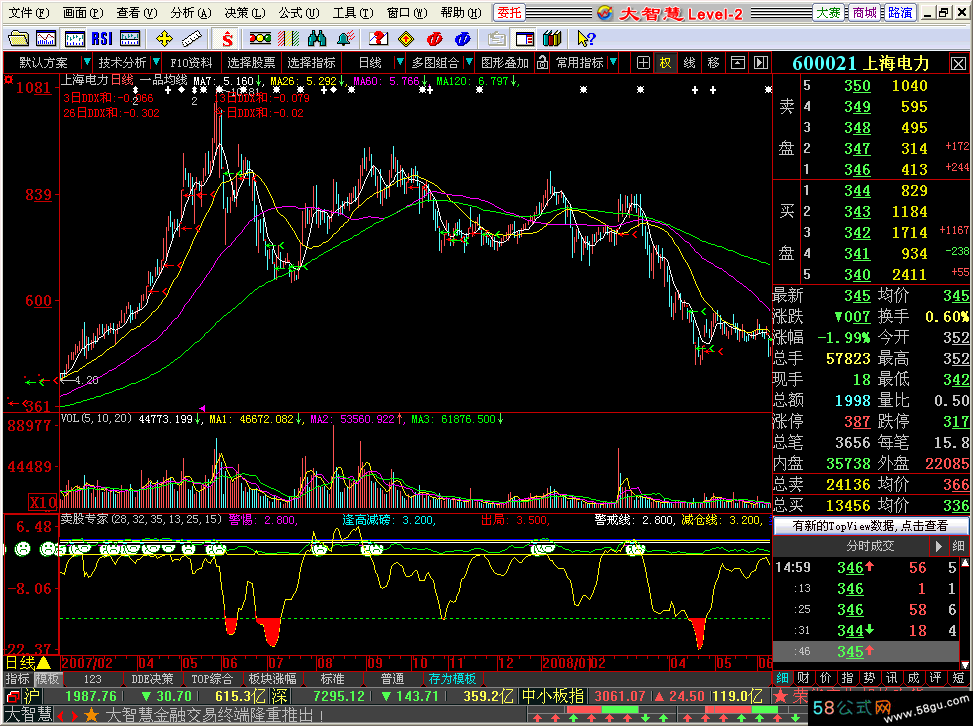Open the RSI indicator icon
This screenshot has width=973, height=726.
(x=102, y=39)
